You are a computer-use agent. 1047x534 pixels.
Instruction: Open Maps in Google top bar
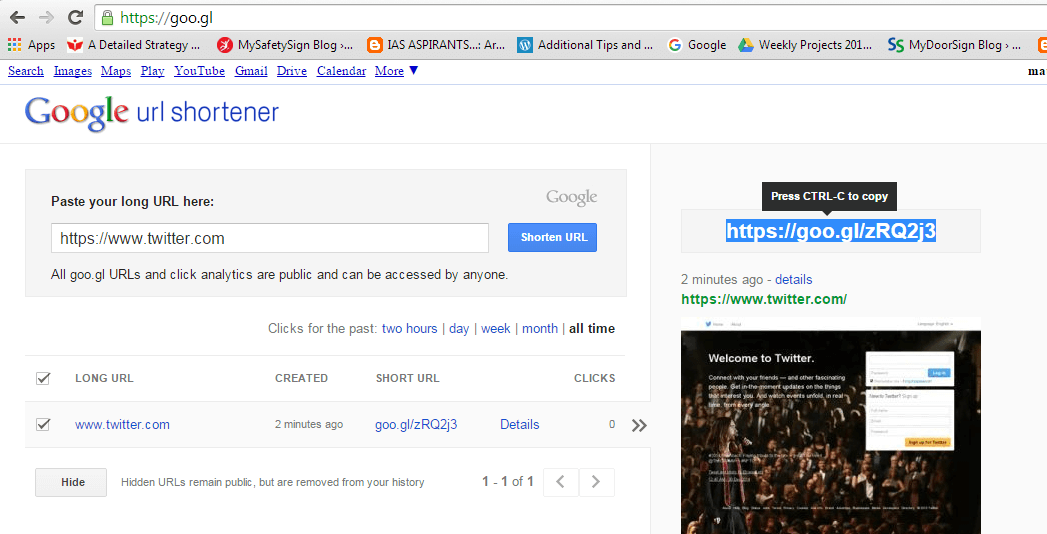[x=116, y=71]
